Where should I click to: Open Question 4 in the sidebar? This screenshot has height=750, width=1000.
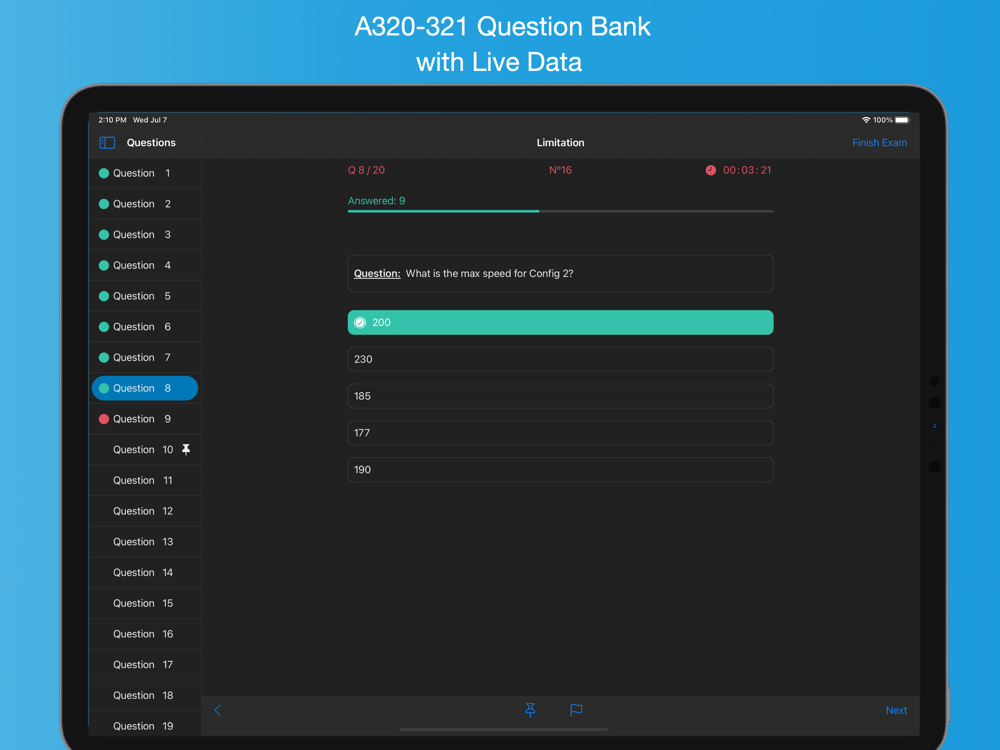(x=145, y=265)
